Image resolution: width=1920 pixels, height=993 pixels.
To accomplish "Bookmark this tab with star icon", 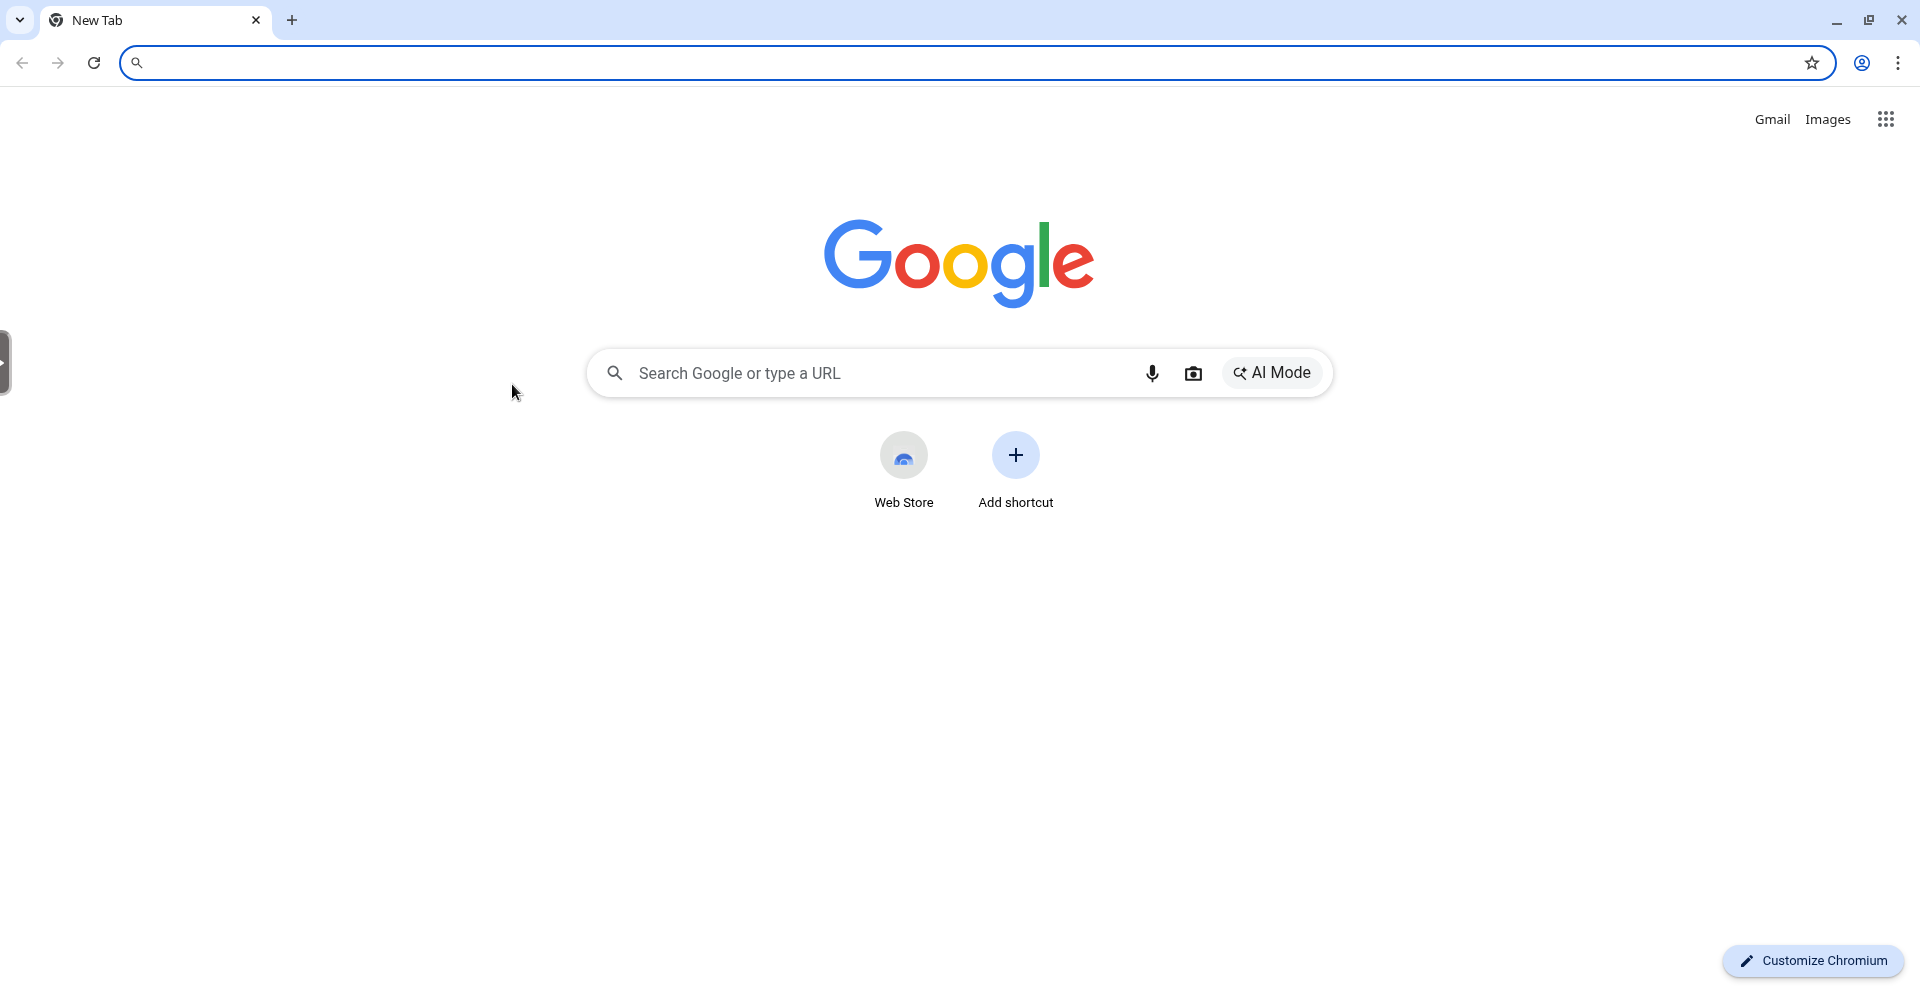I will [1812, 63].
